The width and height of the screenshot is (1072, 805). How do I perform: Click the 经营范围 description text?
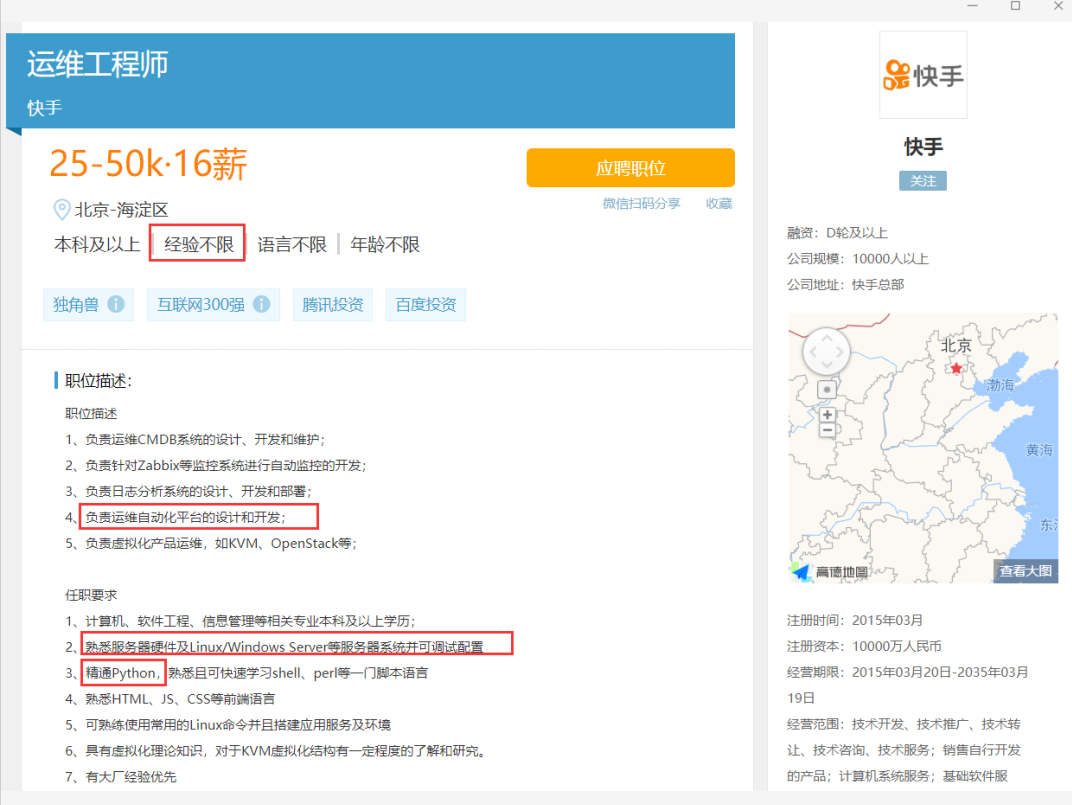904,750
